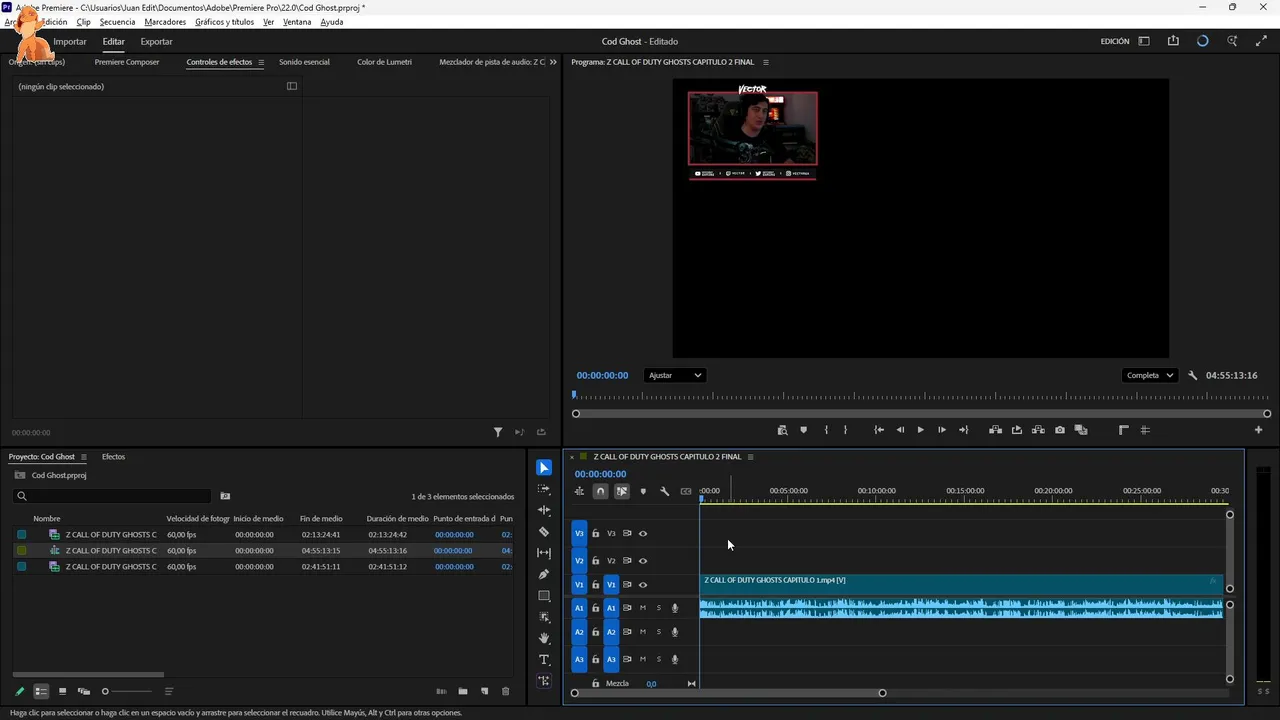Toggle V1 track visibility eye
The width and height of the screenshot is (1280, 720).
click(643, 585)
